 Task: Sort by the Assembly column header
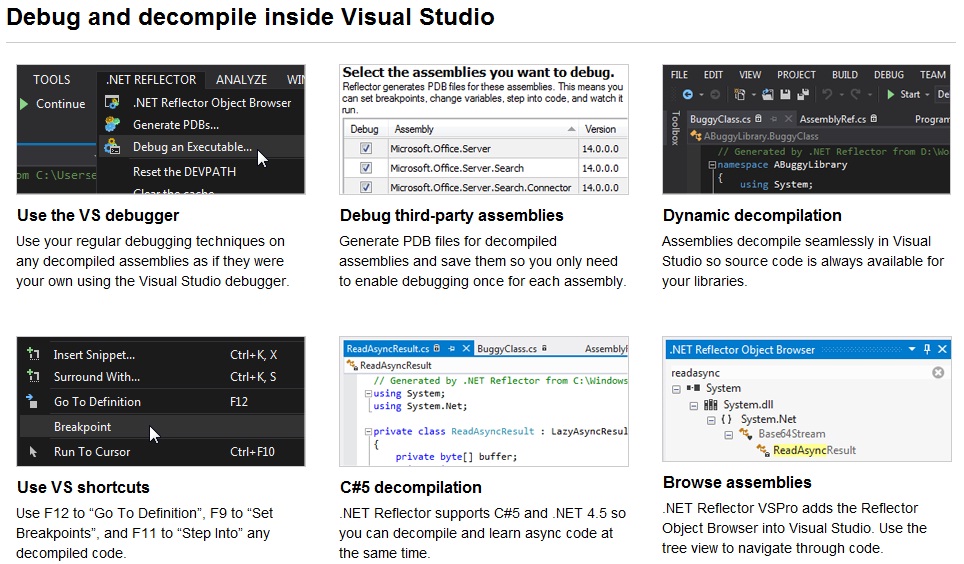coord(484,129)
